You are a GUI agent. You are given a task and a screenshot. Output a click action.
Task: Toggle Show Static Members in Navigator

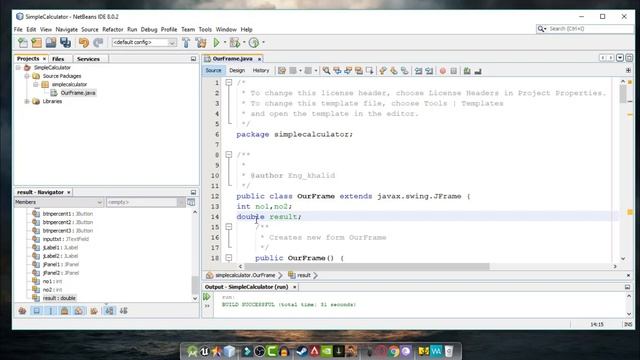(x=51, y=311)
